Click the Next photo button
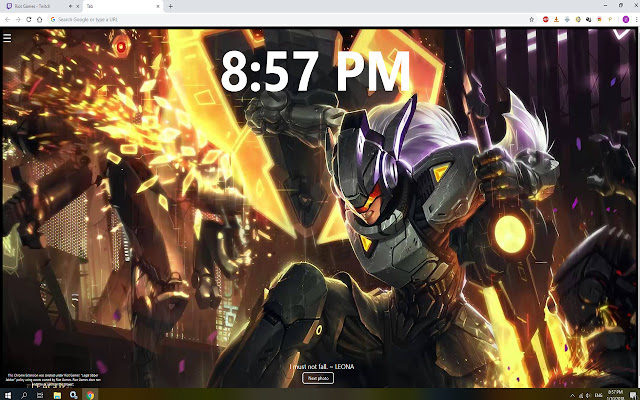This screenshot has width=640, height=400. tap(318, 378)
